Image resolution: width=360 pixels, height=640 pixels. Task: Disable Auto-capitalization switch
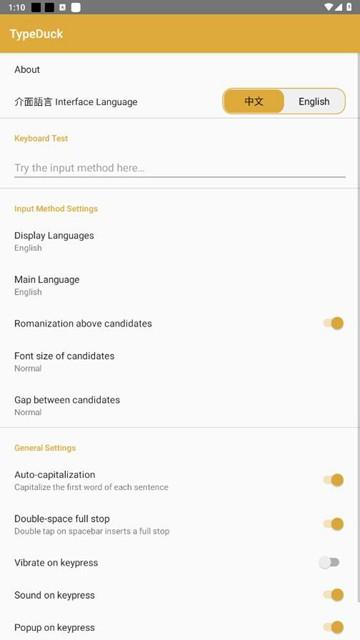click(333, 480)
